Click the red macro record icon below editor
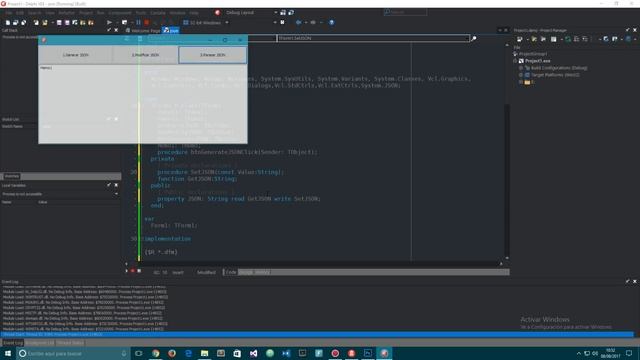640x360 pixels. click(133, 271)
